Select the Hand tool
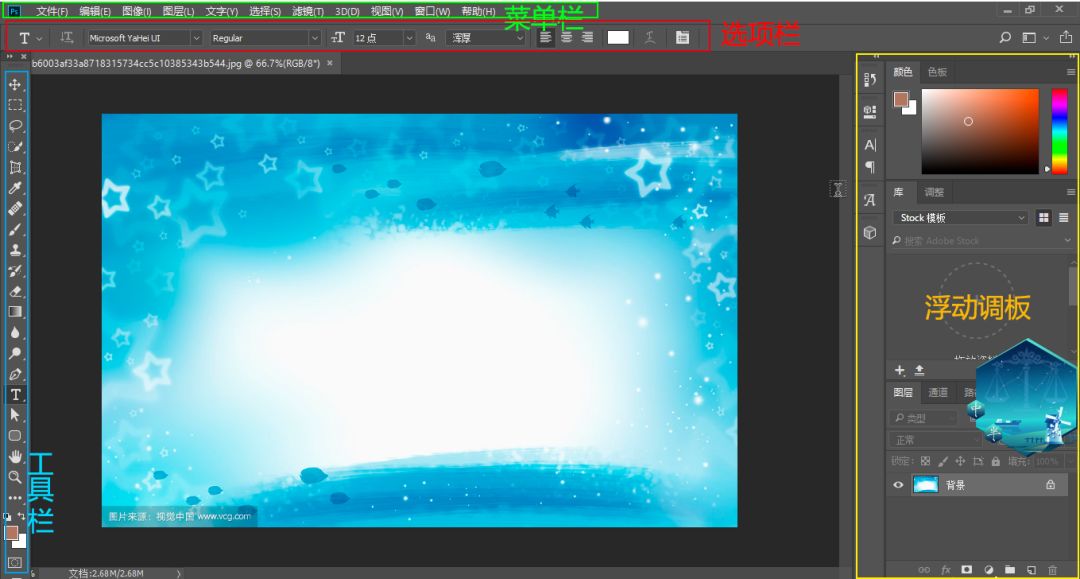This screenshot has width=1080, height=579. tap(15, 456)
